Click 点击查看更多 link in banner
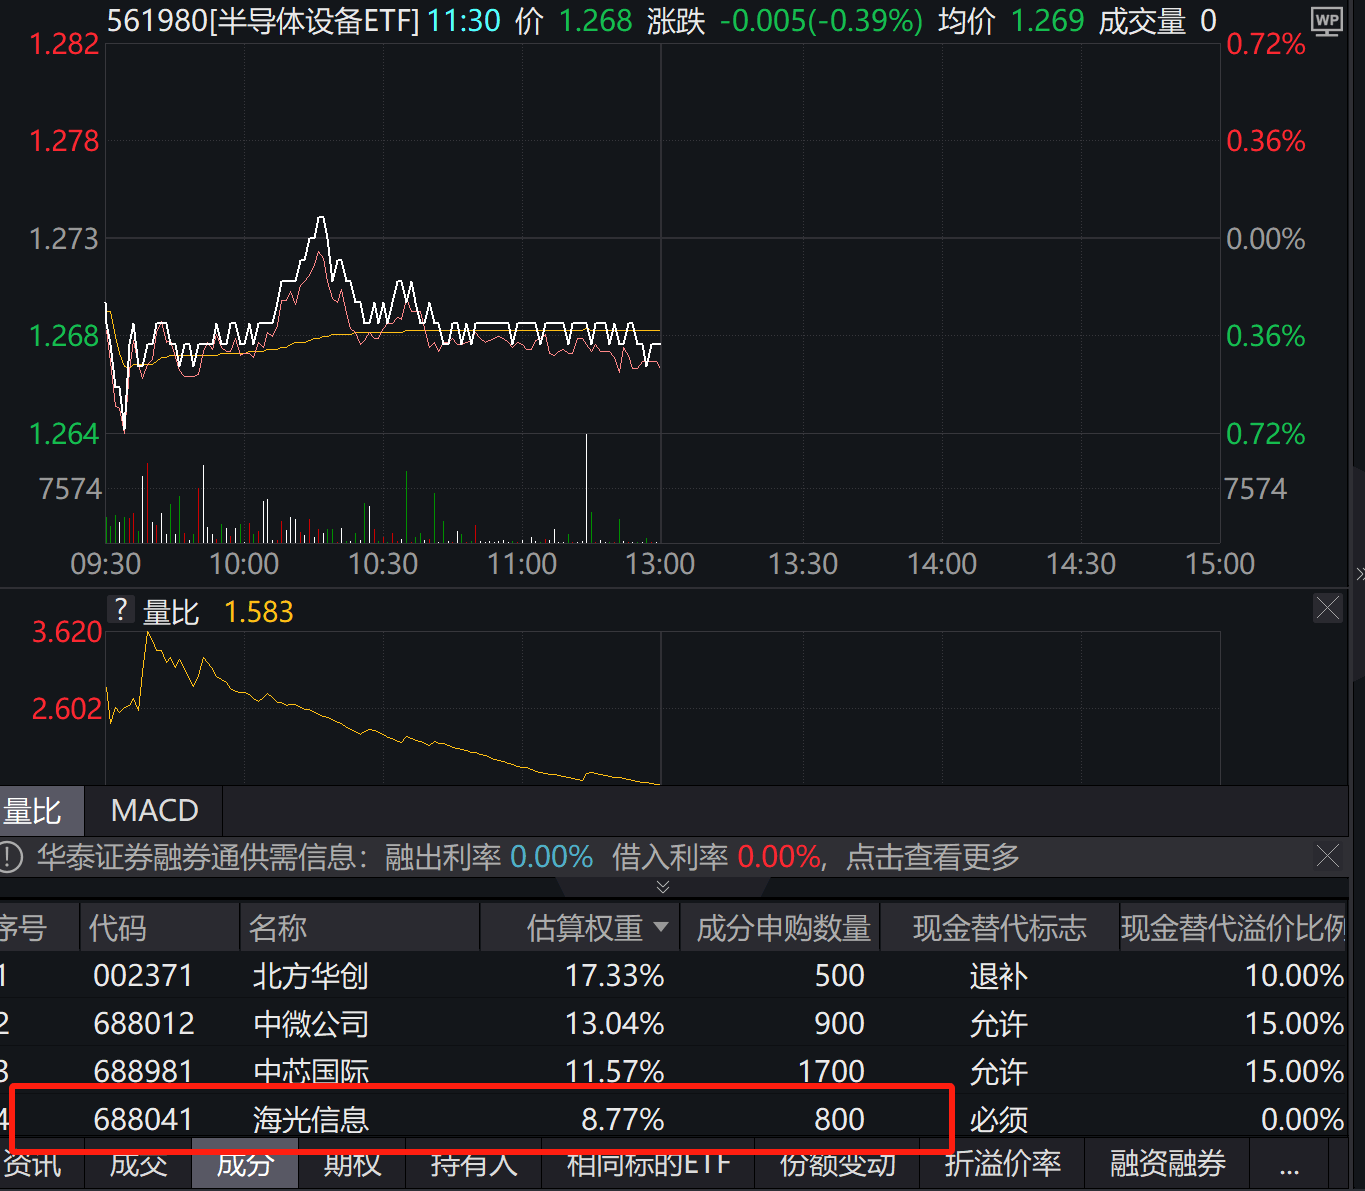 click(933, 857)
